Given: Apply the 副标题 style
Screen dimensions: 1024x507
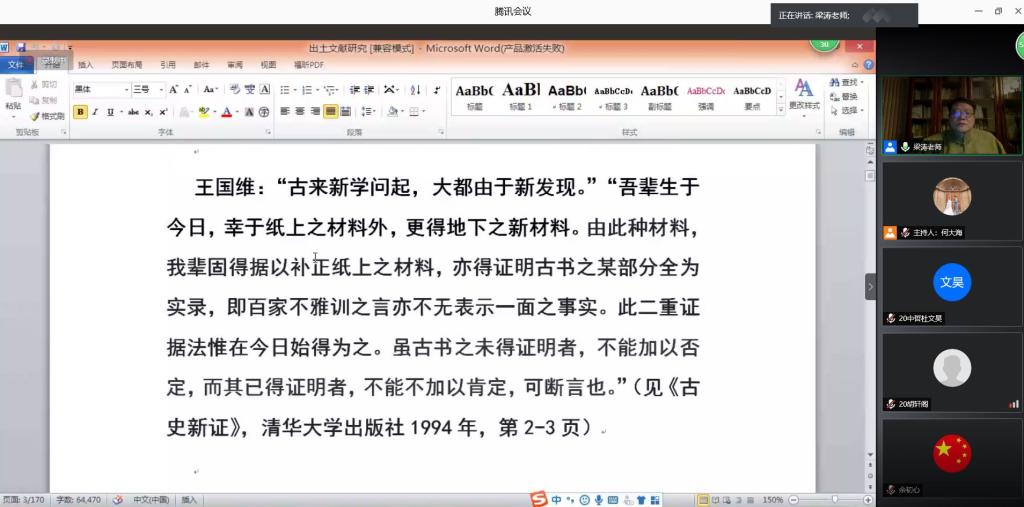Looking at the screenshot, I should [660, 96].
